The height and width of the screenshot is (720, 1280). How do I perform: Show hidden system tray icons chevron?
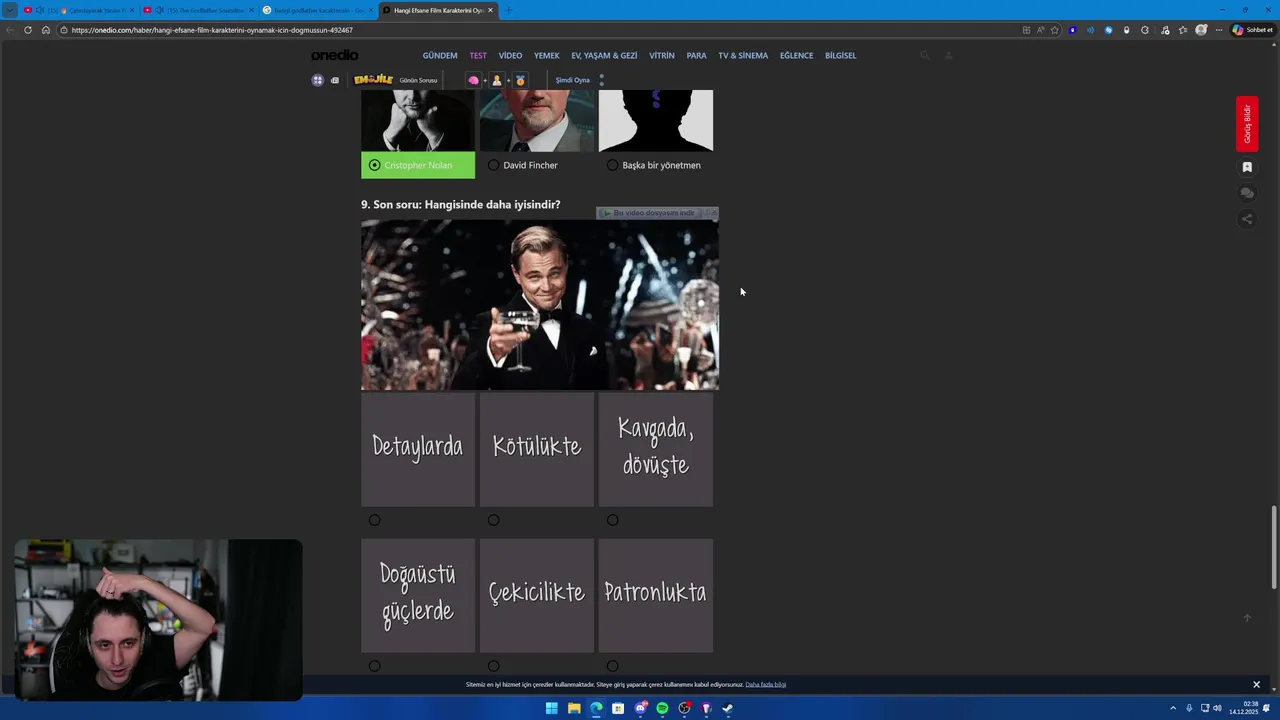tap(1173, 708)
